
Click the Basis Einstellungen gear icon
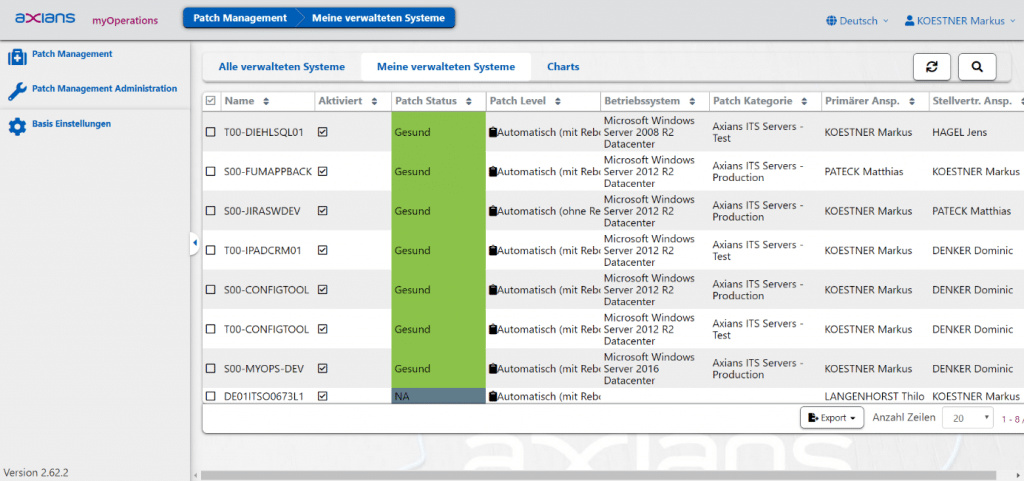(x=16, y=126)
